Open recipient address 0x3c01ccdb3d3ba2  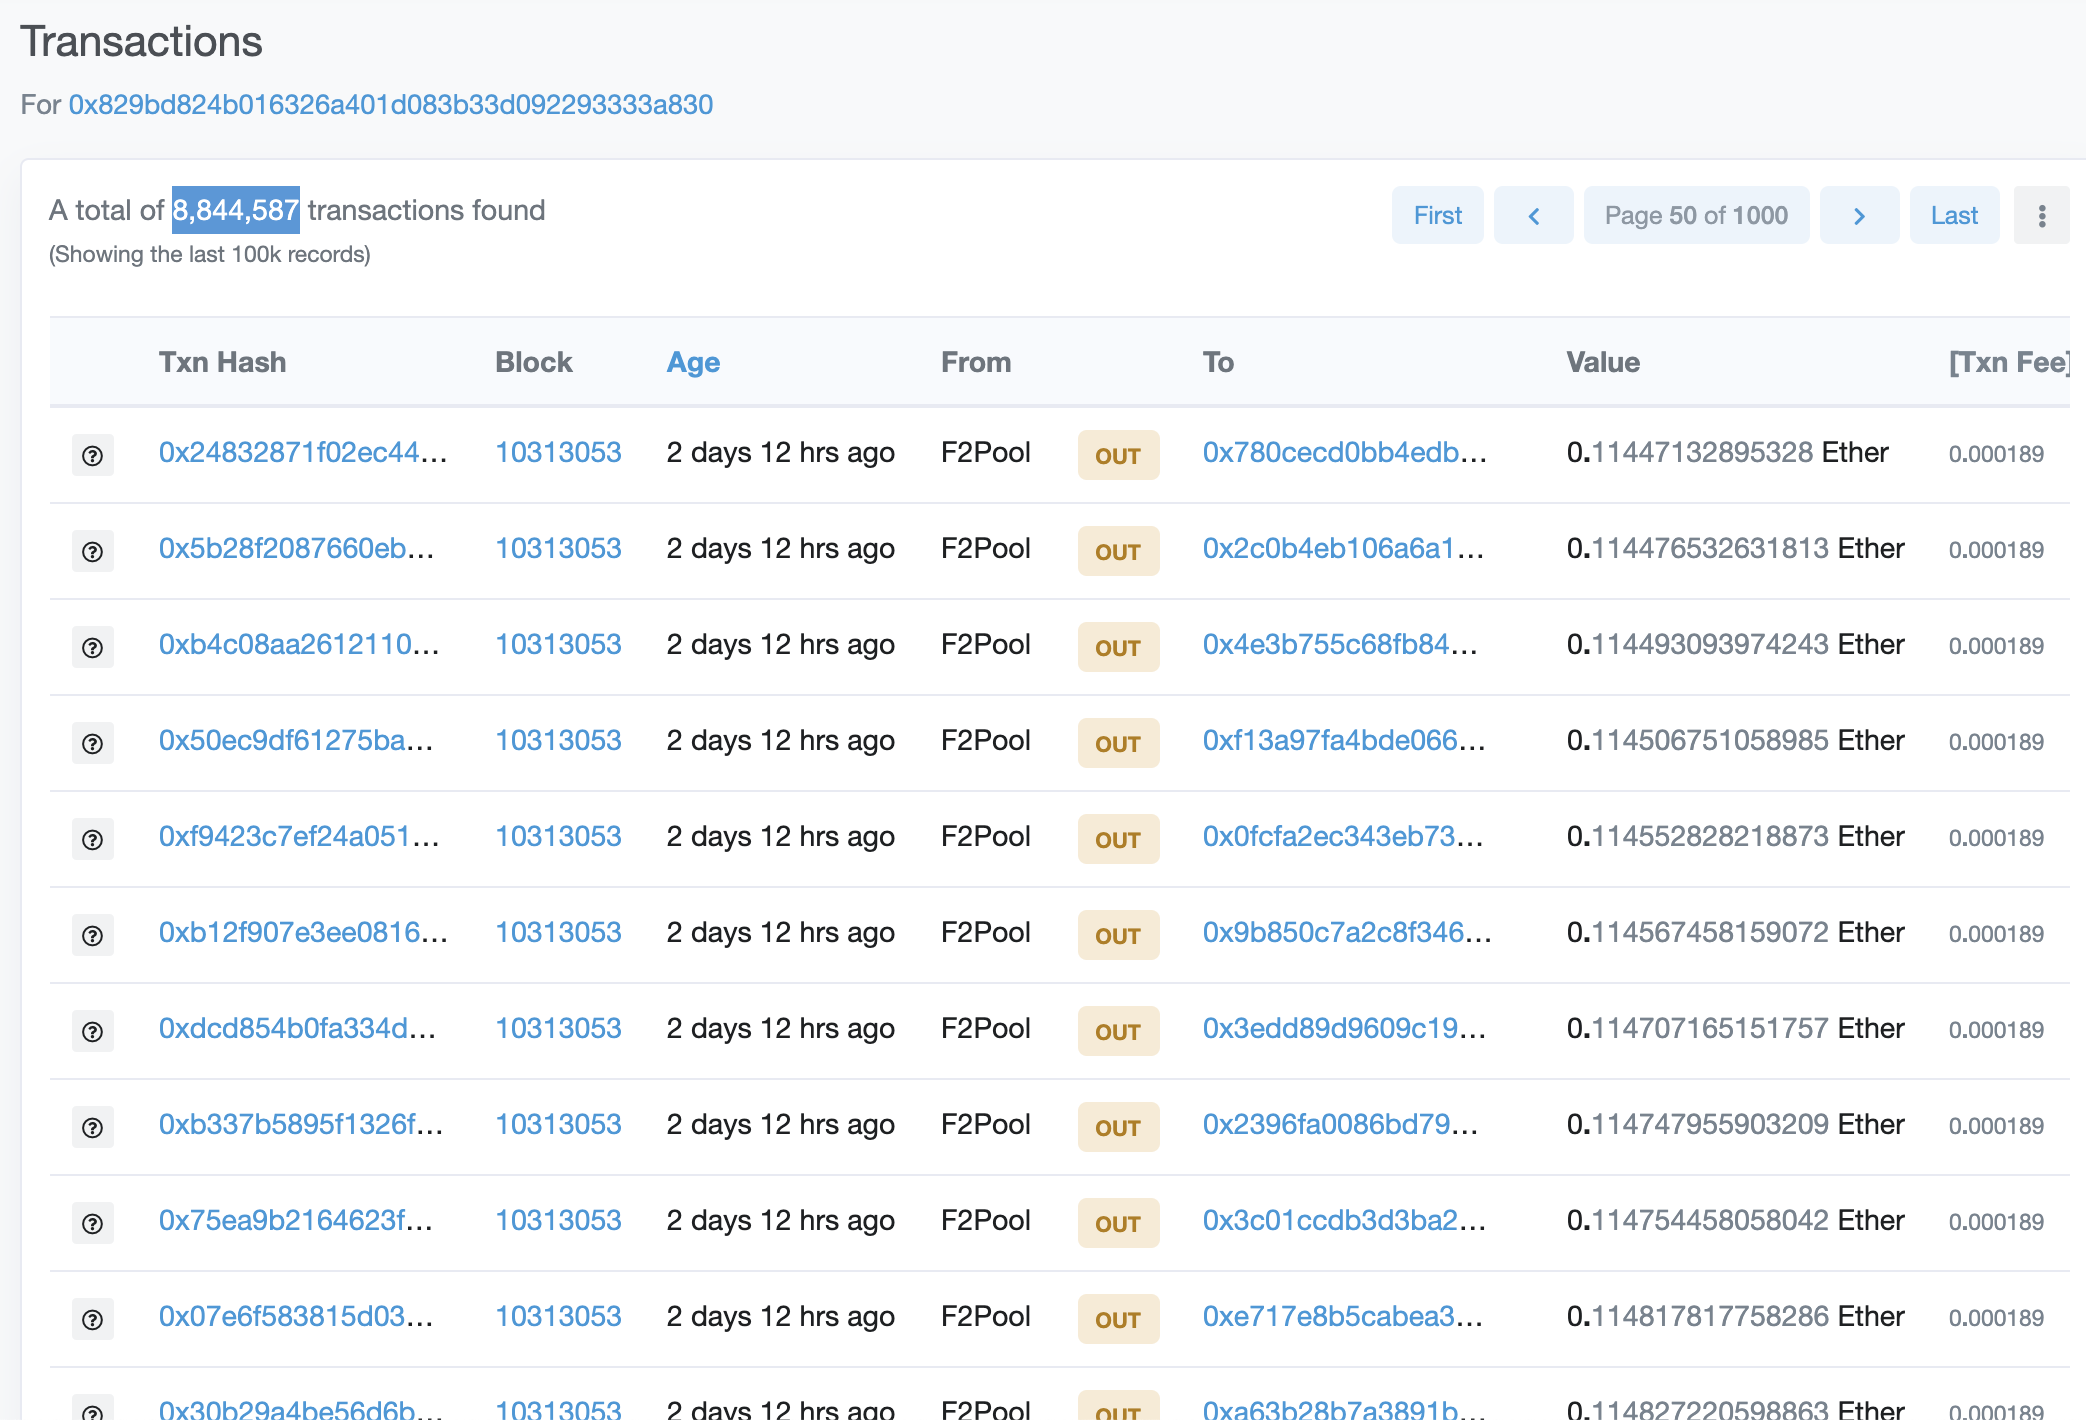1344,1220
